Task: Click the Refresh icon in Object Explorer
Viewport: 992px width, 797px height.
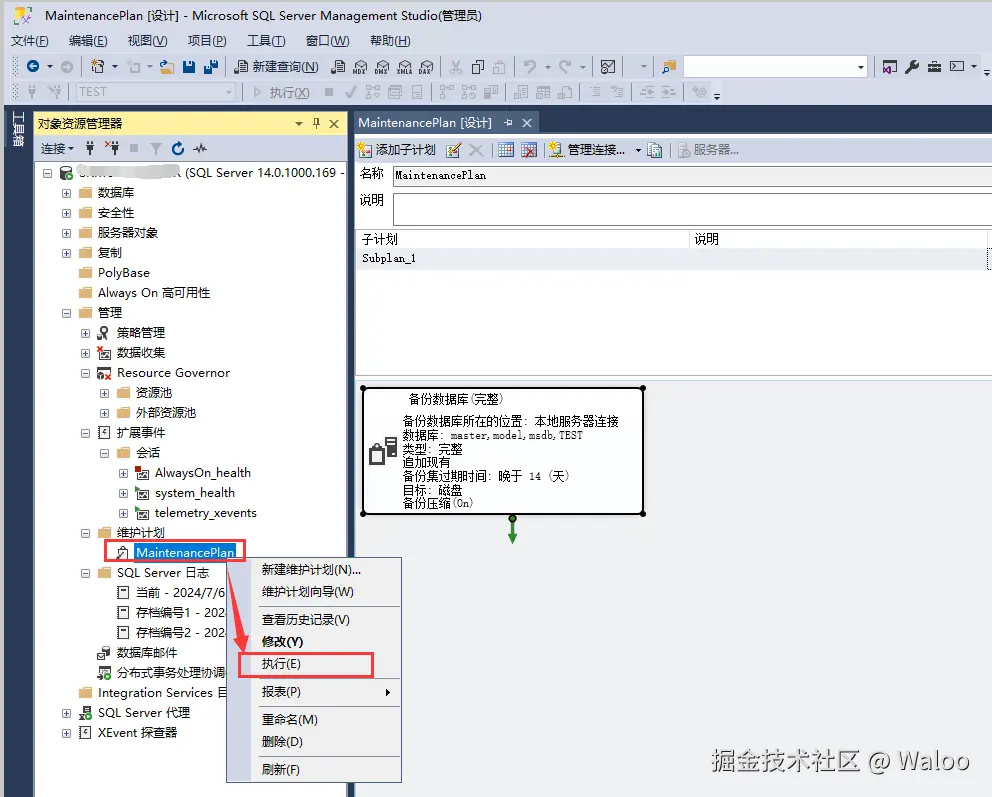Action: tap(178, 148)
